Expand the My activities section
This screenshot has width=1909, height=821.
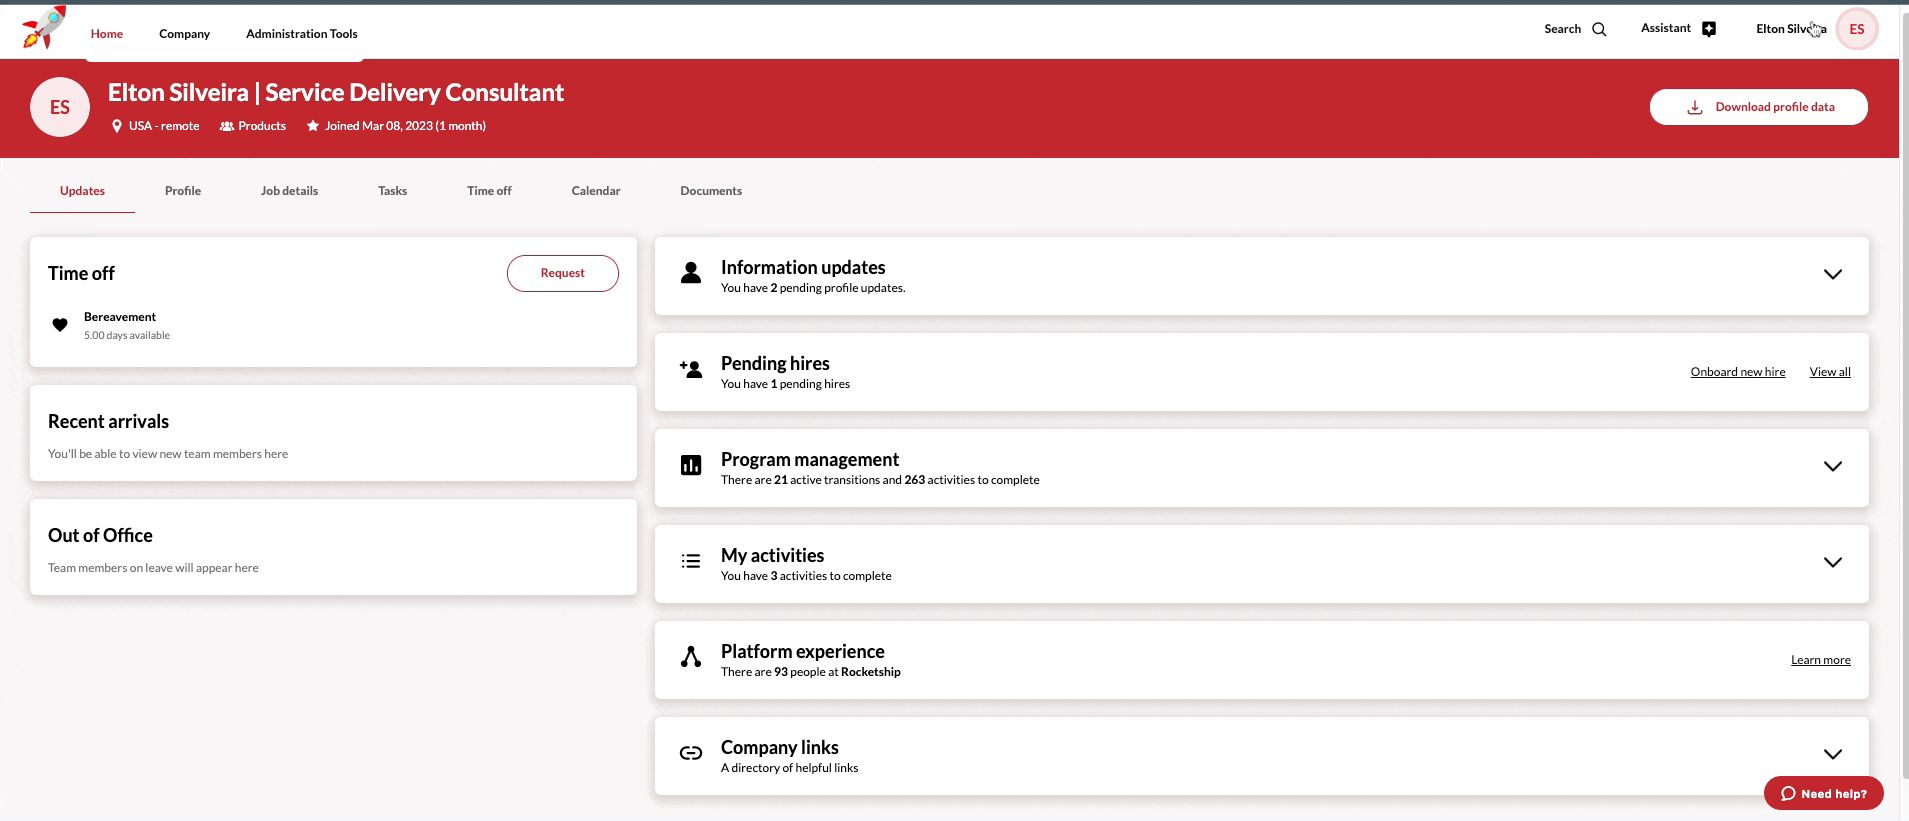1832,563
